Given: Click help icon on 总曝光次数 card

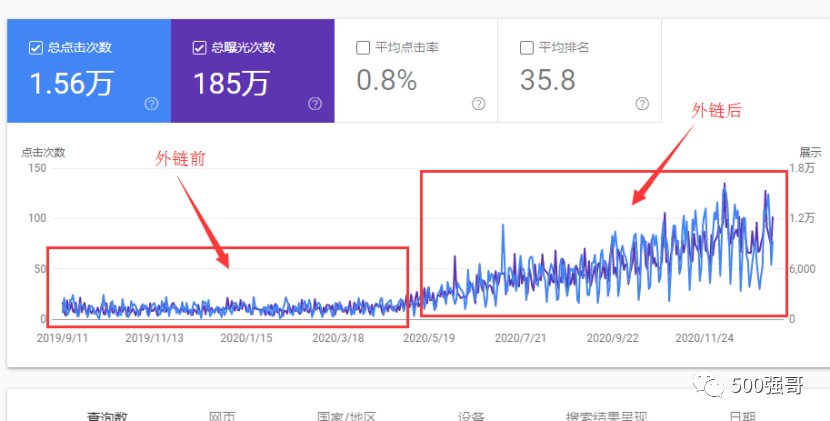Looking at the screenshot, I should click(x=315, y=103).
